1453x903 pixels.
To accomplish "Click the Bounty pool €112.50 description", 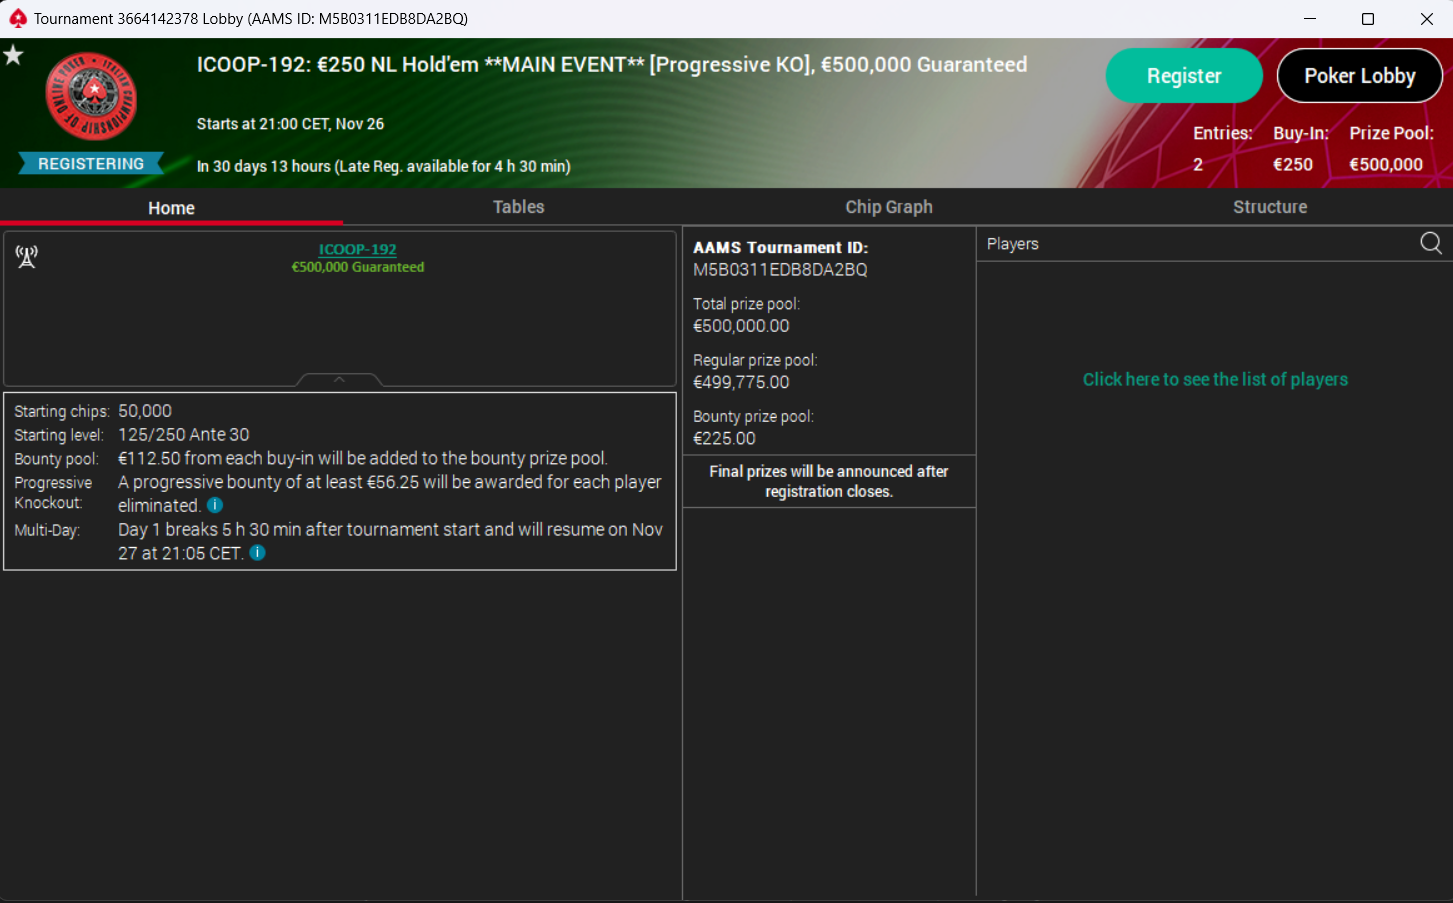I will (x=363, y=458).
